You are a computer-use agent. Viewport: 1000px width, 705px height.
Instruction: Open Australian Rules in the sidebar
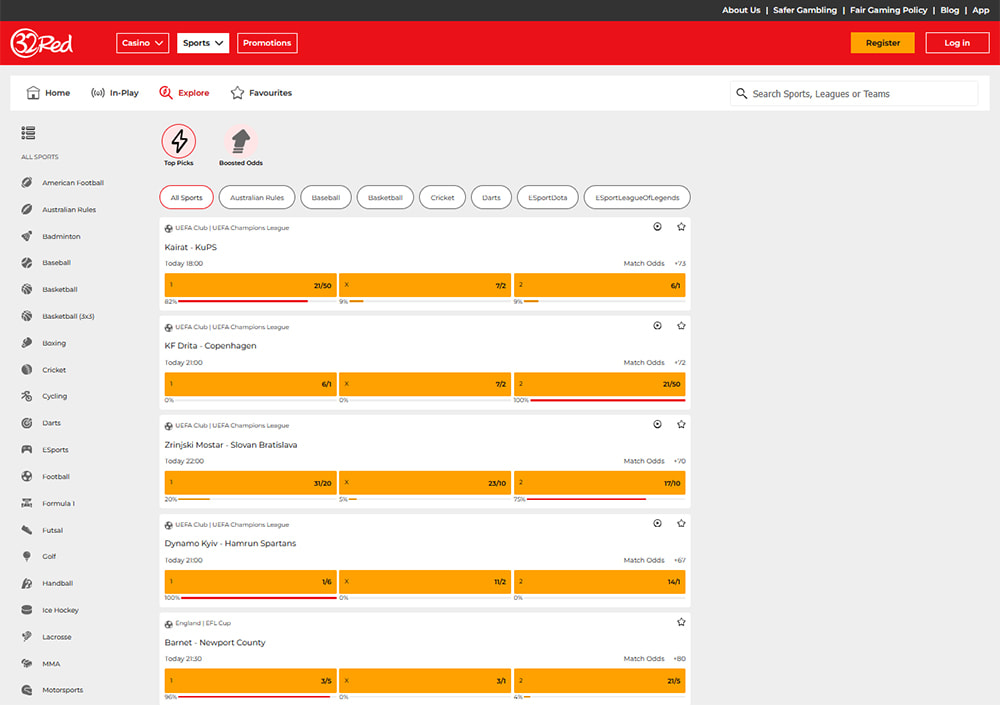pos(59,209)
